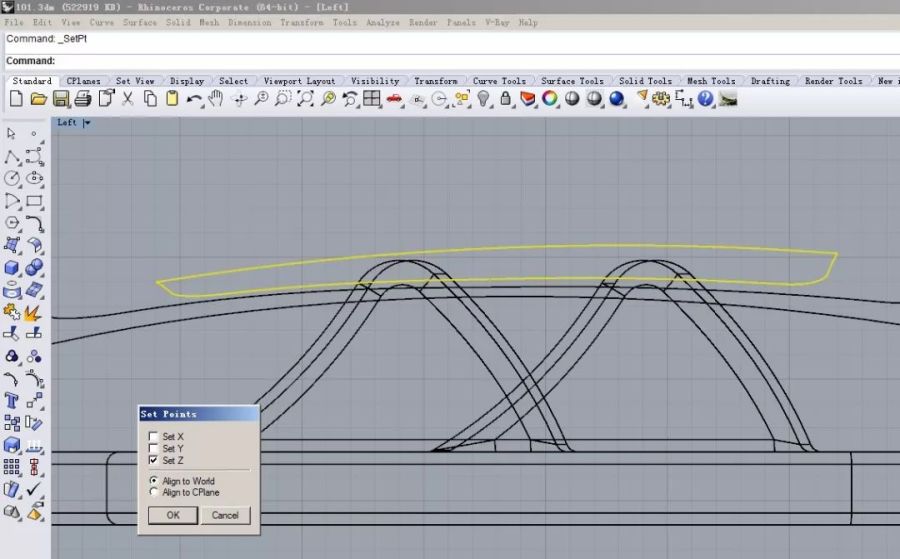The height and width of the screenshot is (559, 900).
Task: Uncheck the Set Z checkbox
Action: pyautogui.click(x=153, y=460)
